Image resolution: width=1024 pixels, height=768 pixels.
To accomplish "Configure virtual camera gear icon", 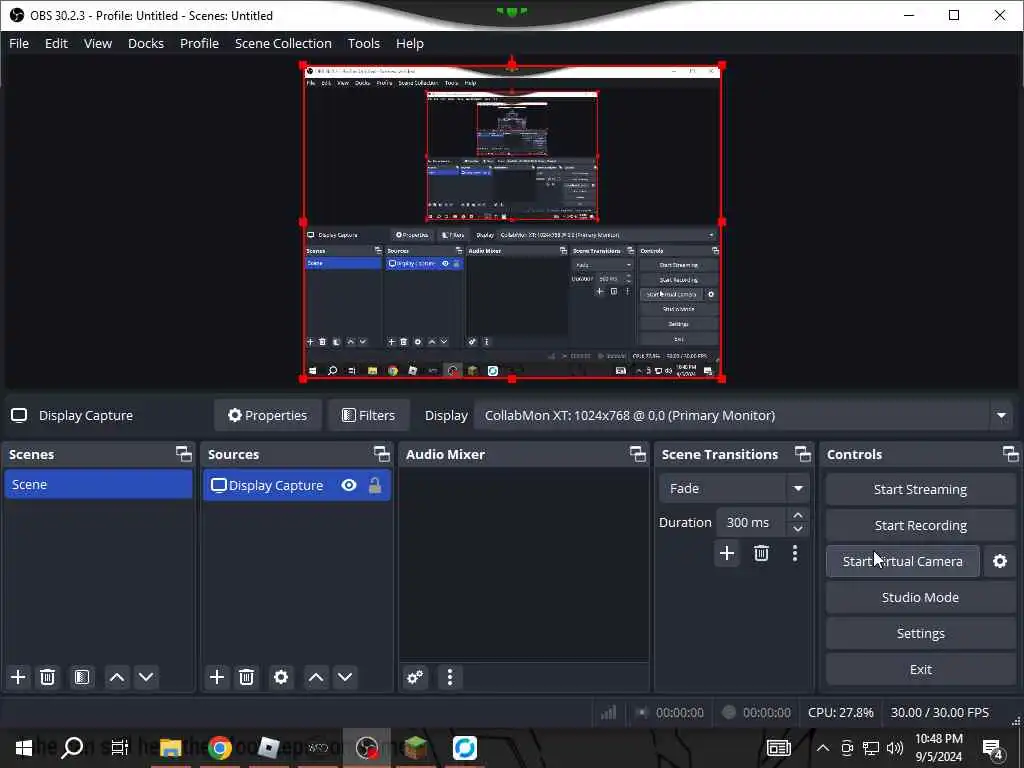I will coord(1000,561).
